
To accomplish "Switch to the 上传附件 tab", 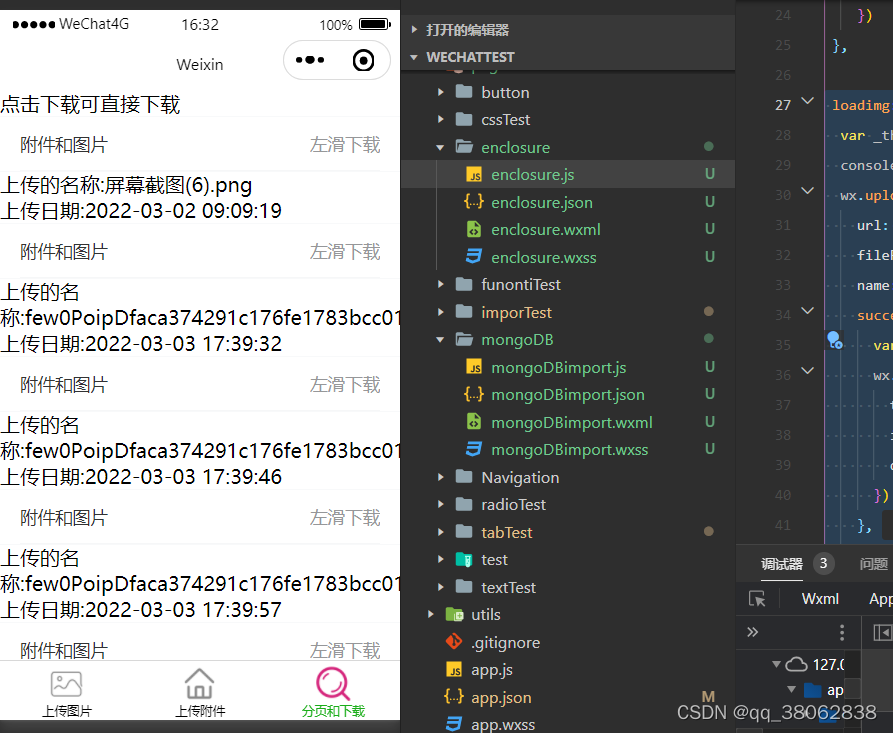I will pyautogui.click(x=200, y=693).
